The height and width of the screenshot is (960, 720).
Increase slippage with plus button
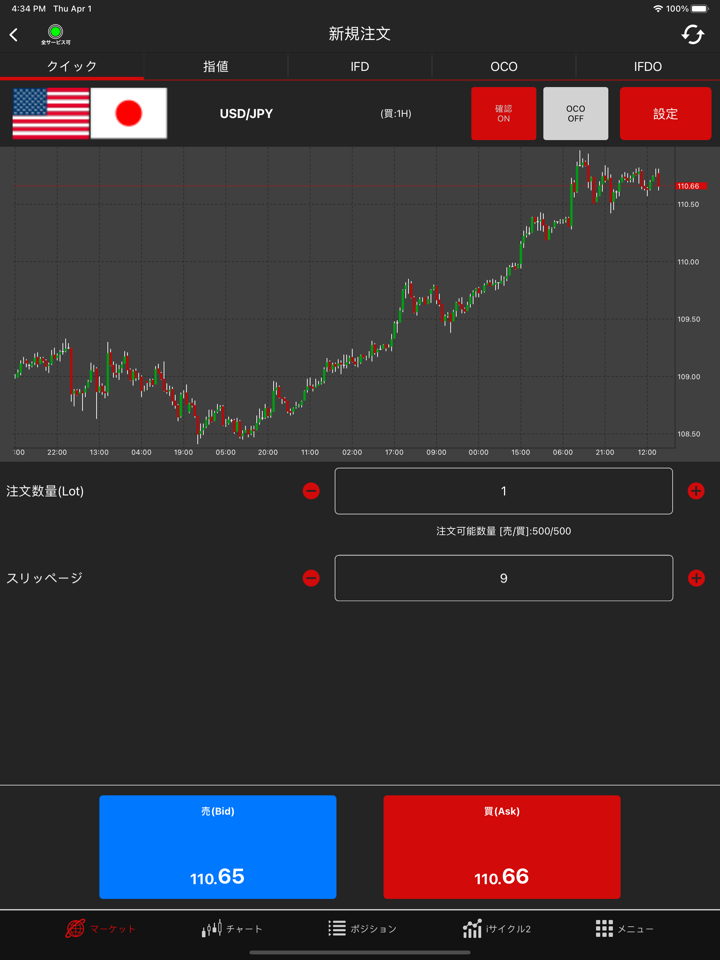(x=696, y=578)
